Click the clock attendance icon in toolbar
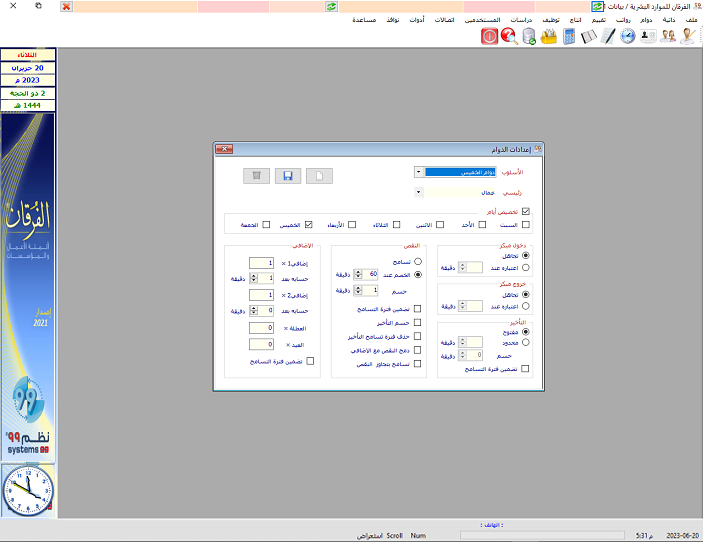 (628, 36)
